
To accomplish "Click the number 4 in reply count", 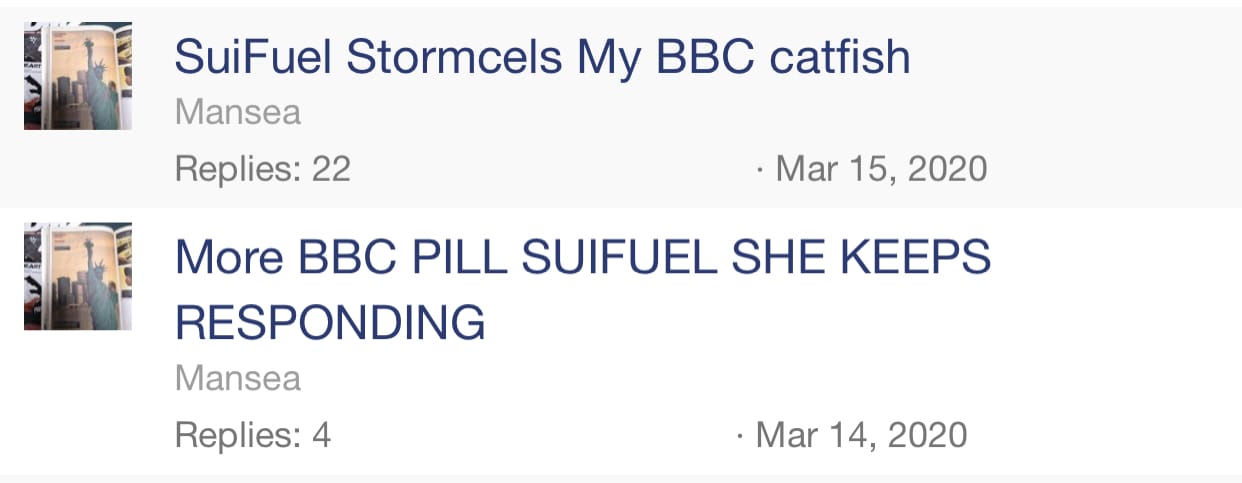I will pyautogui.click(x=321, y=435).
